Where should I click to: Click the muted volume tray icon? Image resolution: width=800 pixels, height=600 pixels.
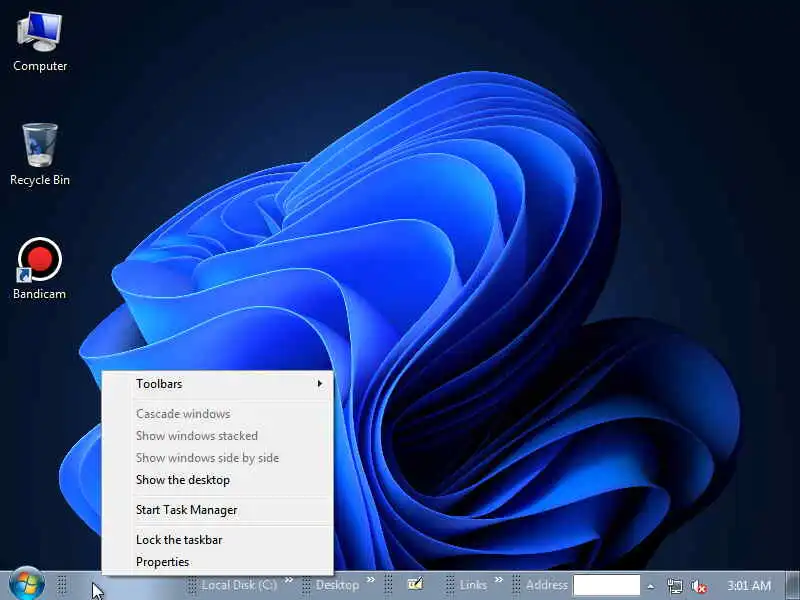click(x=698, y=586)
